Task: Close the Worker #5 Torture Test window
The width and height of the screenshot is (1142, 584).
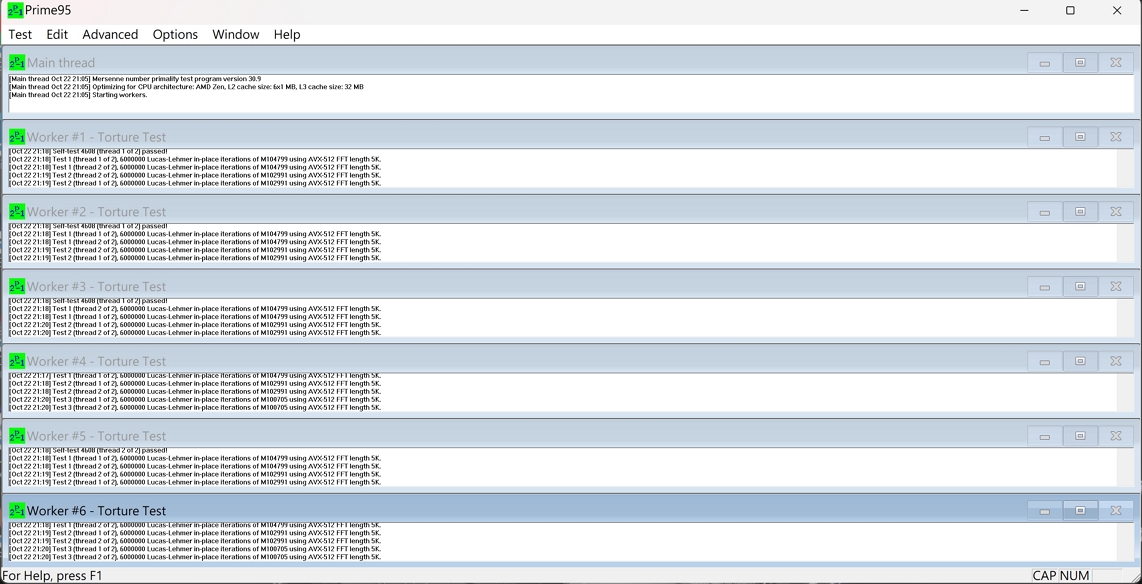Action: [x=1116, y=436]
